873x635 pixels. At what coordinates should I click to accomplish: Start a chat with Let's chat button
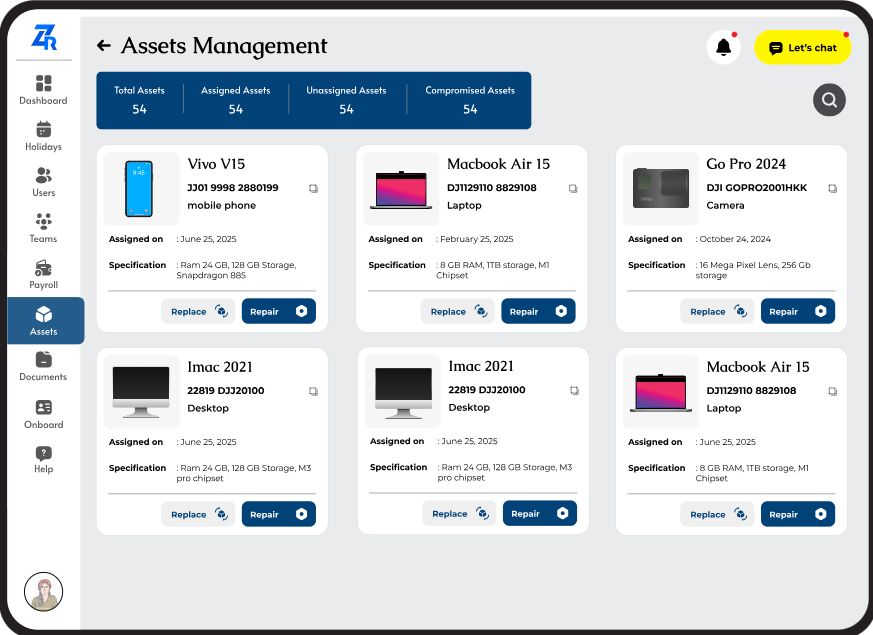(802, 47)
